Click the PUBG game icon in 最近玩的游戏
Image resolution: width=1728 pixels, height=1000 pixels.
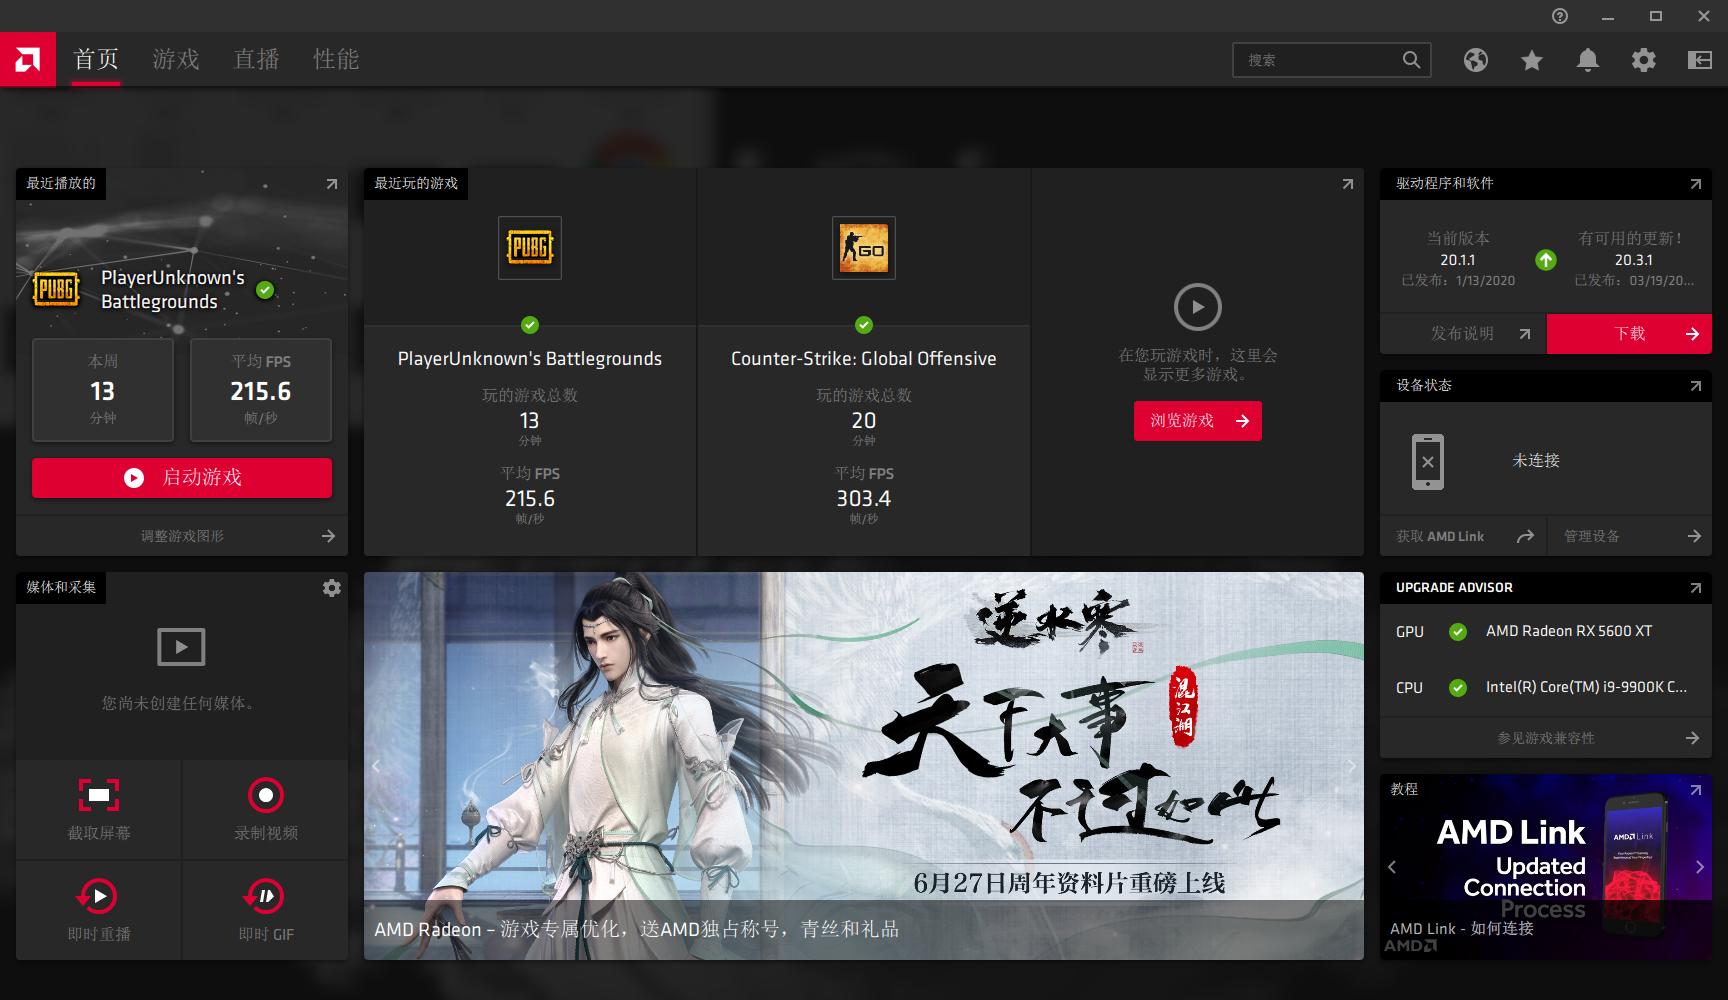pos(530,248)
